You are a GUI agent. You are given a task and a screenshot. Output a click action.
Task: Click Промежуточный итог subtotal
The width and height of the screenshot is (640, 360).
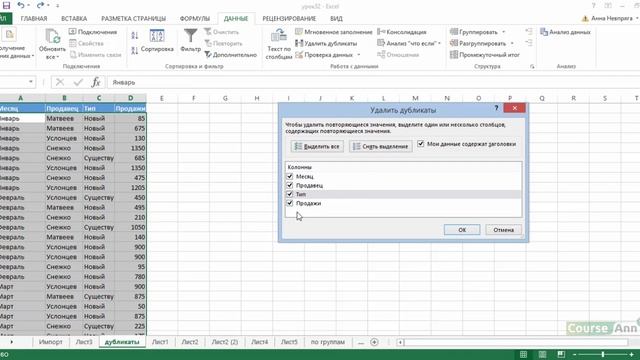click(485, 55)
